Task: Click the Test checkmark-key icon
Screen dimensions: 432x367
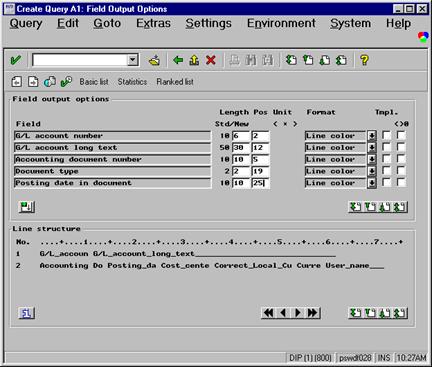Action: [66, 82]
